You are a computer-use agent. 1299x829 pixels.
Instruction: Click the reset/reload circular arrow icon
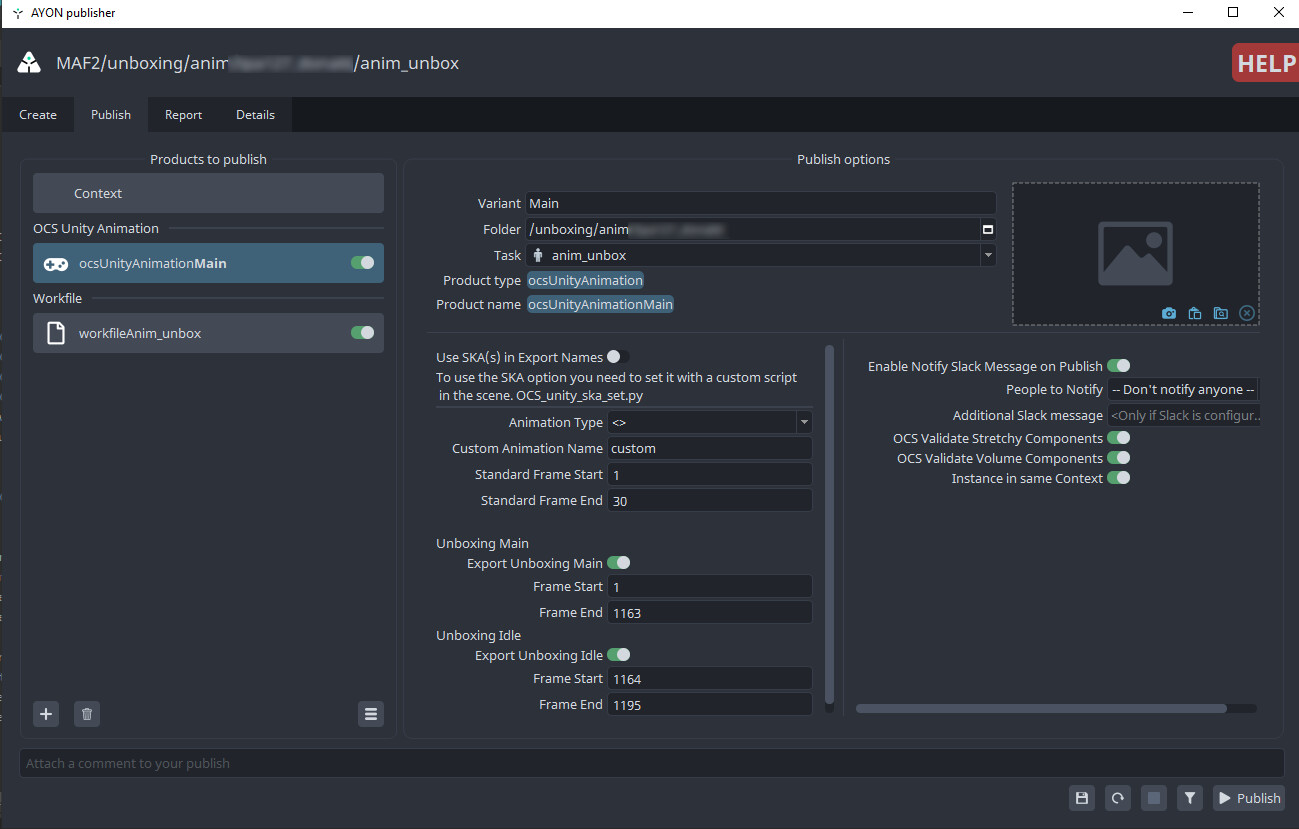tap(1118, 798)
